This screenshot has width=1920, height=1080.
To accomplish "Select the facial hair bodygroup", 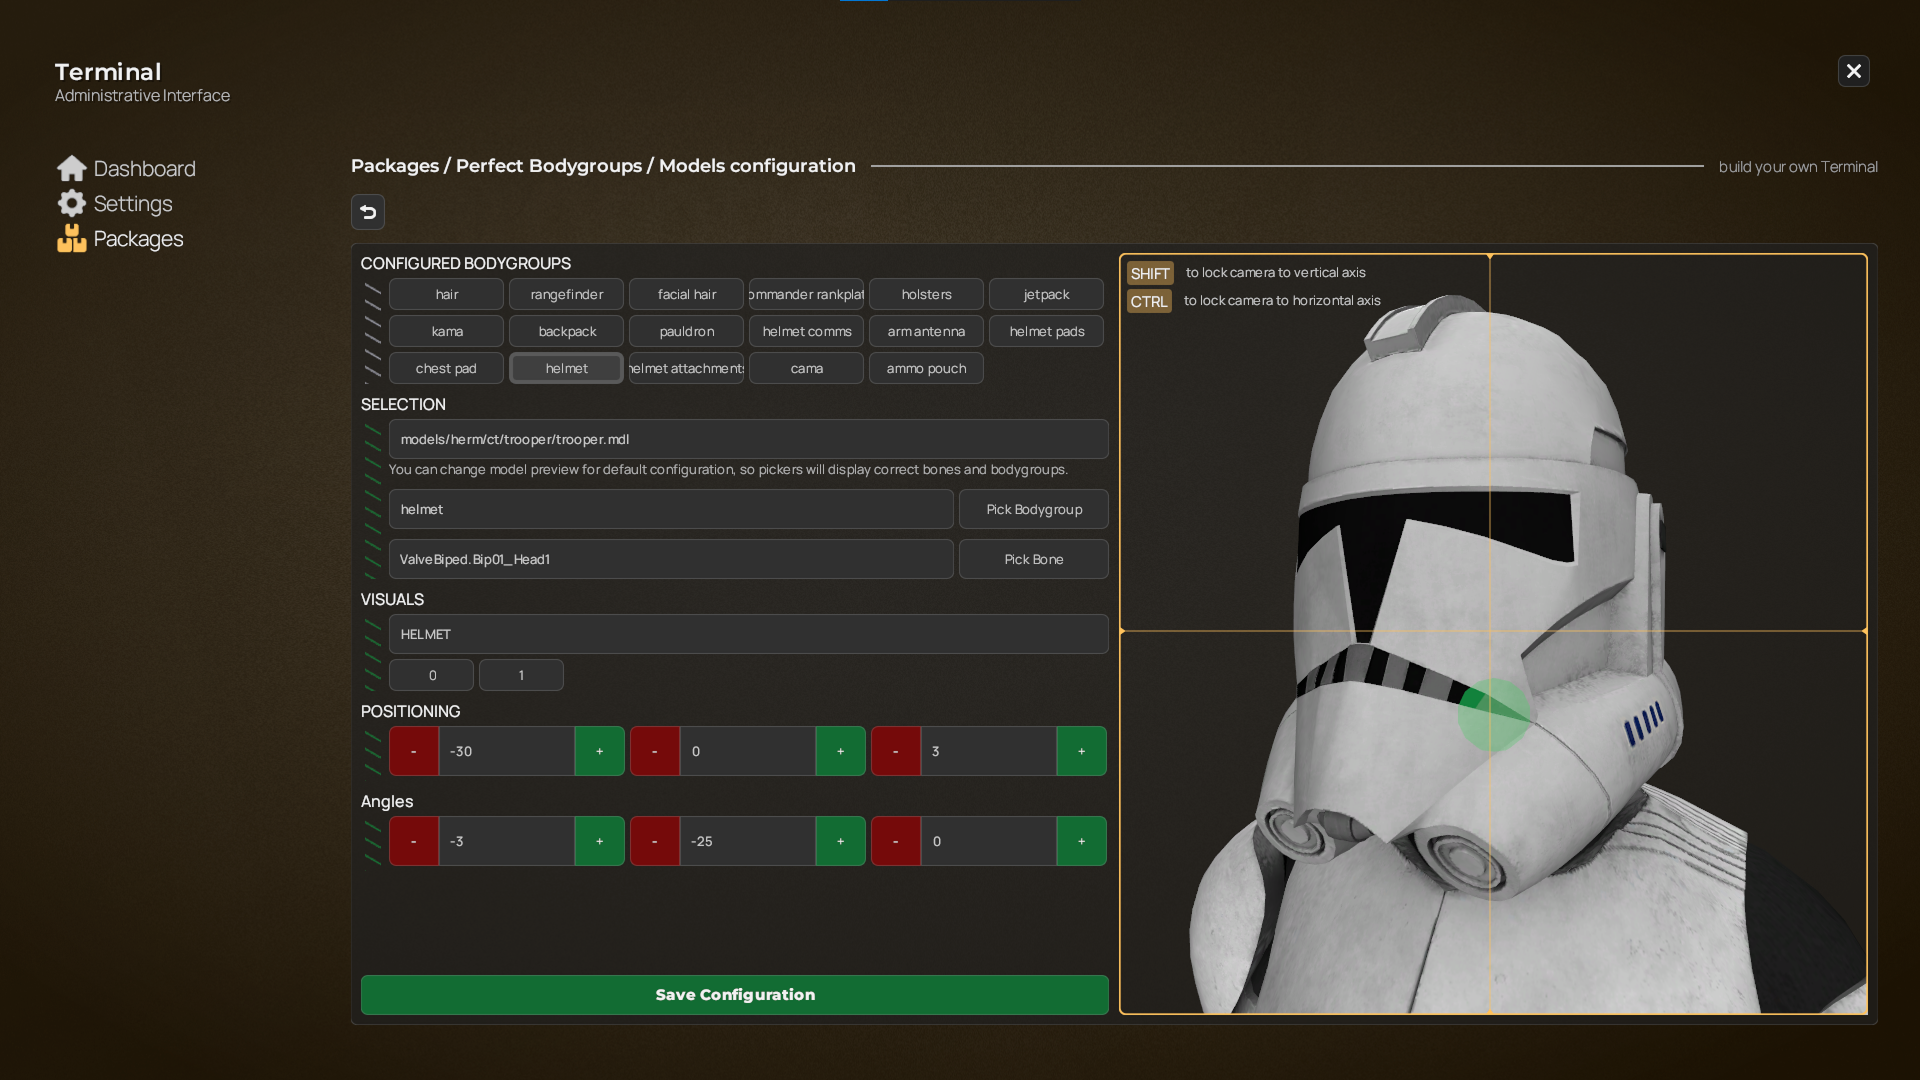I will click(x=686, y=294).
